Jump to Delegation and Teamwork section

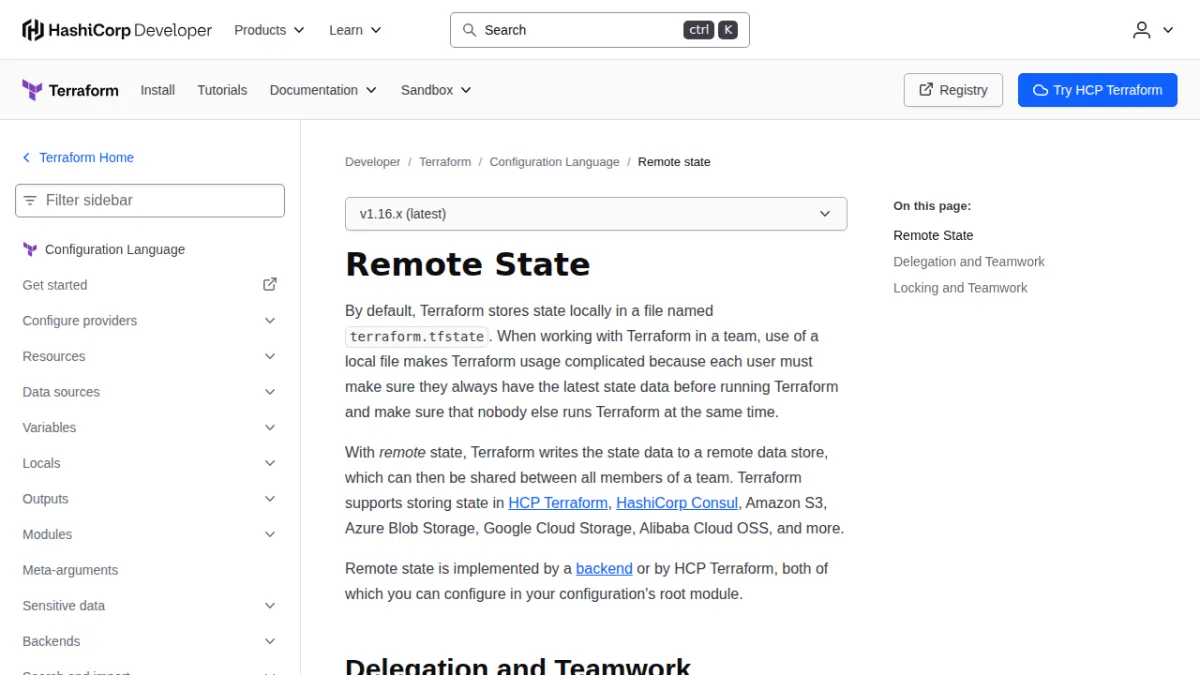click(969, 262)
